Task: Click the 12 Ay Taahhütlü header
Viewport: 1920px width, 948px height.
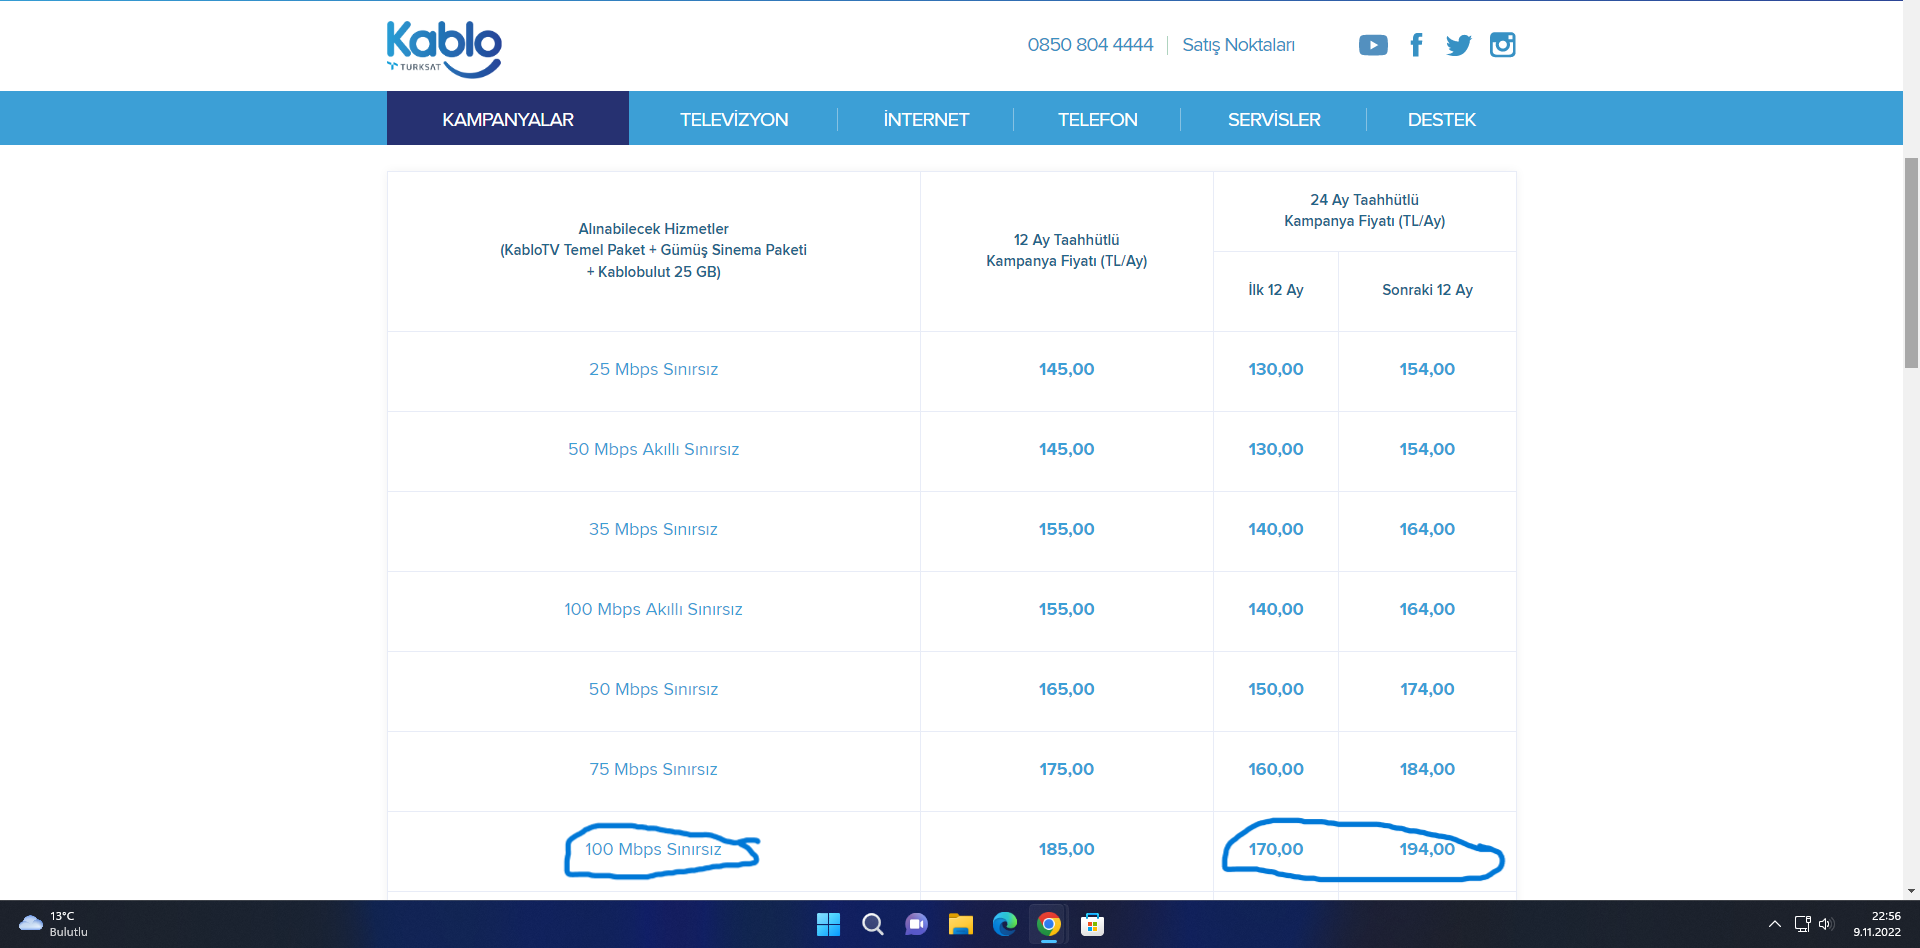Action: pyautogui.click(x=1066, y=250)
